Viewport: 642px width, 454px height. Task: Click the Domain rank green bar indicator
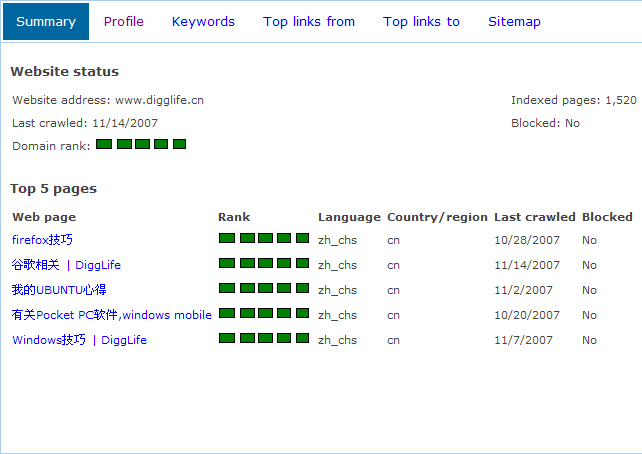(141, 144)
